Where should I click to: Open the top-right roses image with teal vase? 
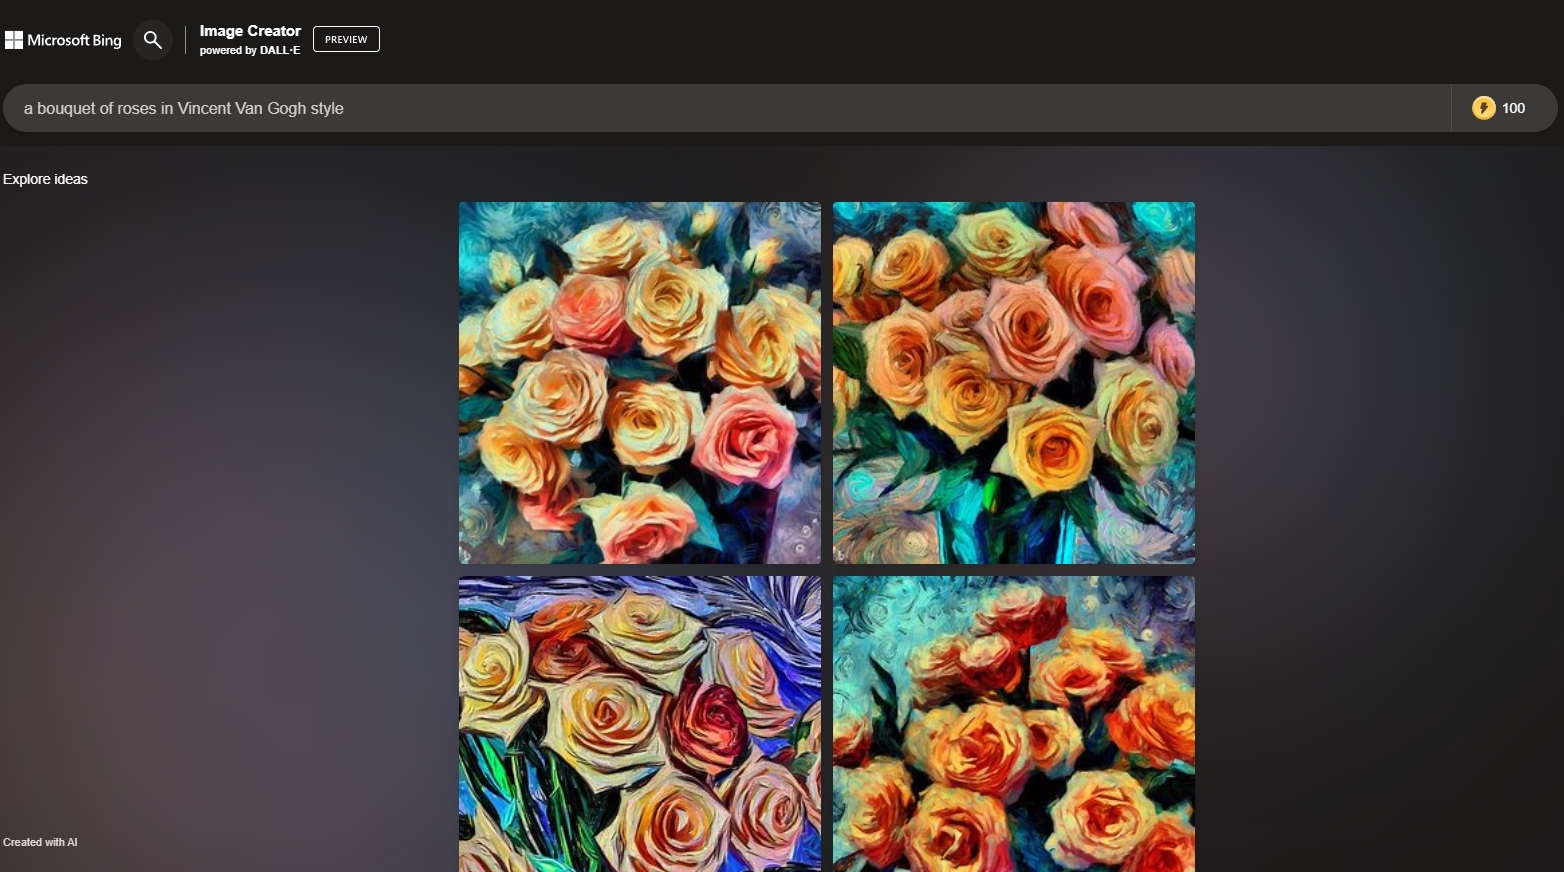click(1014, 383)
